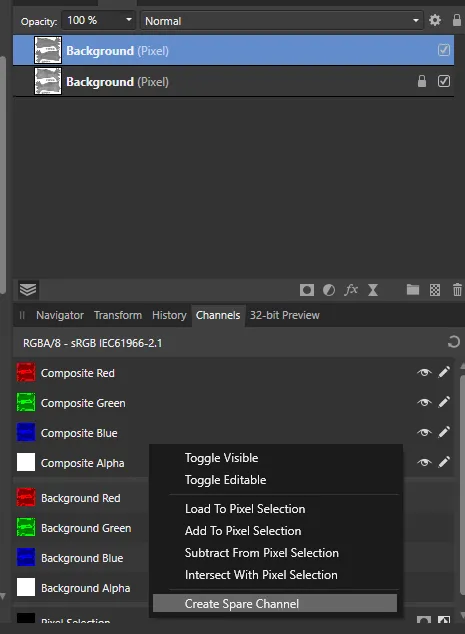Open the Layer Effects fx icon
This screenshot has width=465, height=634.
[351, 290]
